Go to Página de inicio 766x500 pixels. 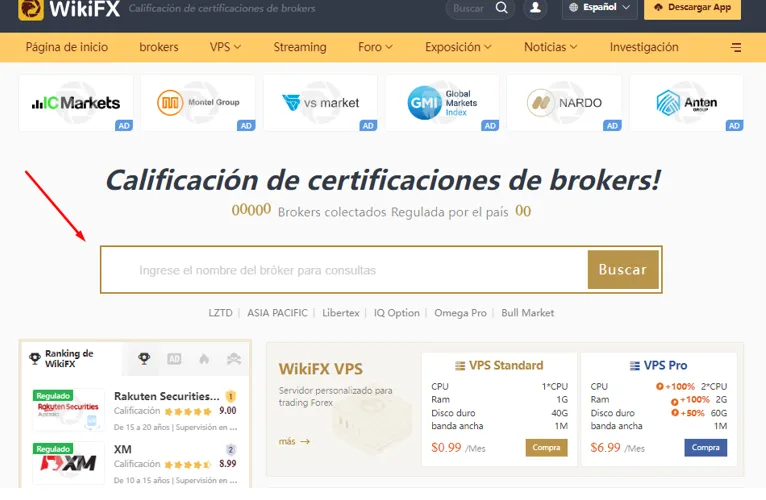click(67, 47)
